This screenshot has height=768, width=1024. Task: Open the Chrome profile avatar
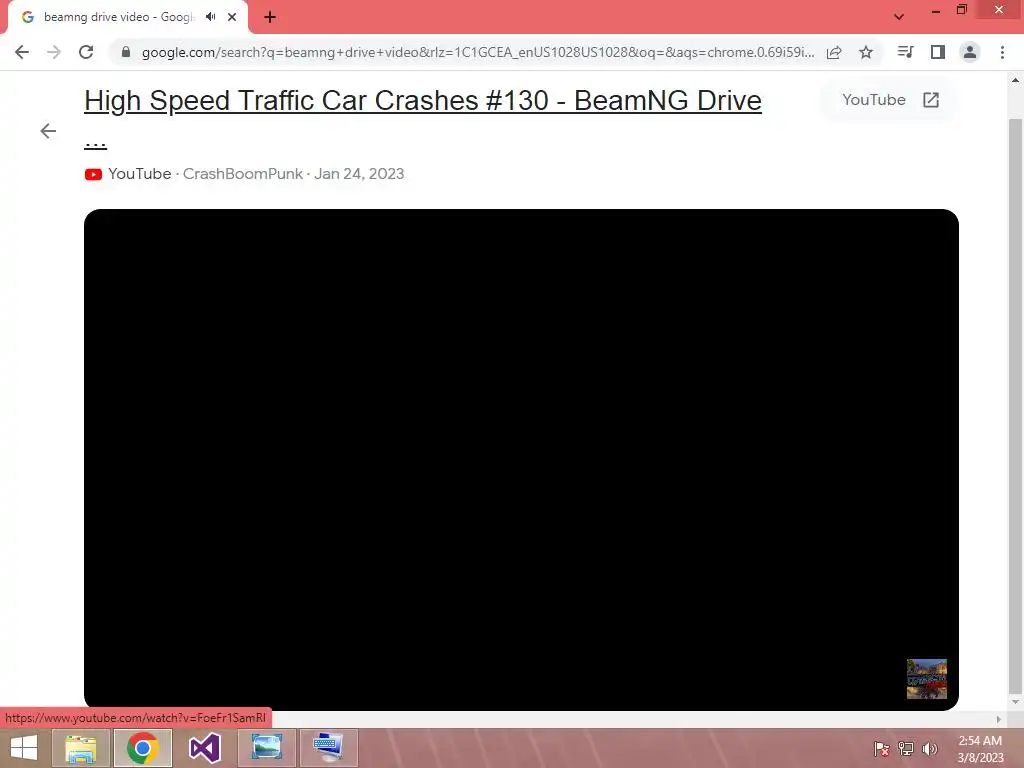pyautogui.click(x=970, y=52)
